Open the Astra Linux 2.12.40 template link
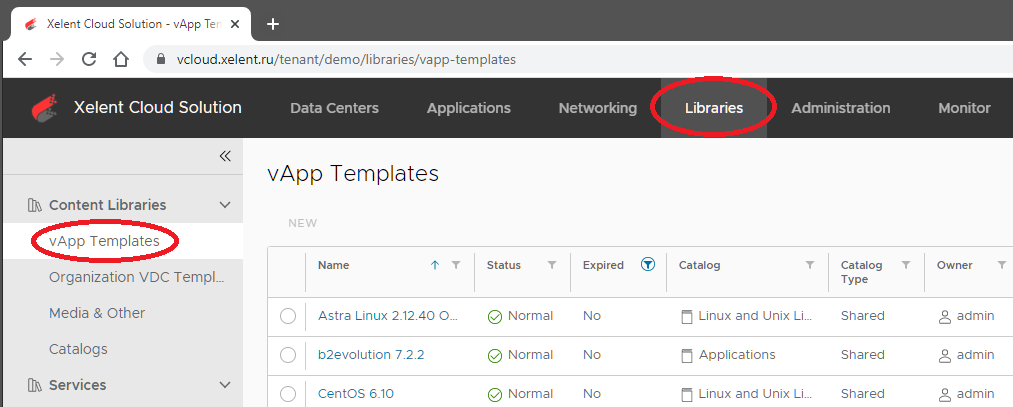The width and height of the screenshot is (1013, 407). point(388,316)
